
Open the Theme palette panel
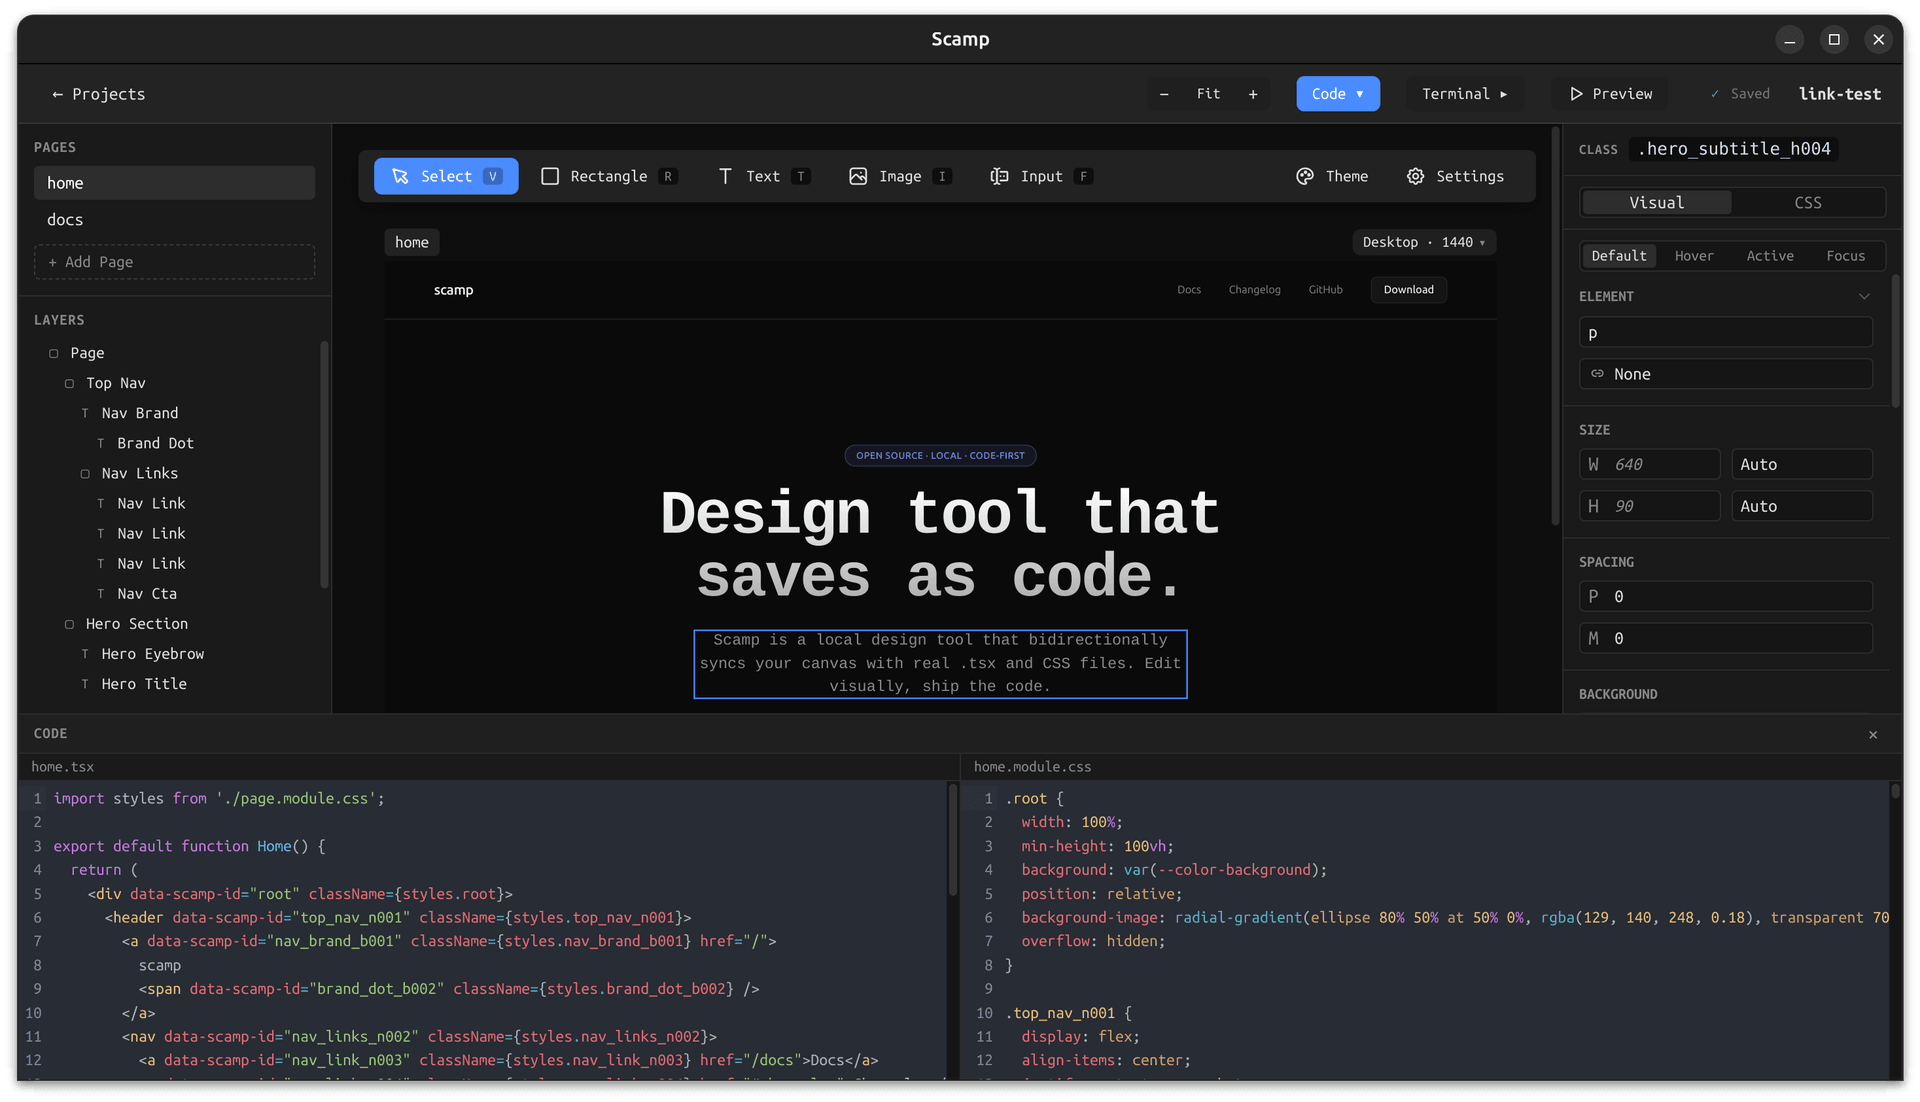coord(1332,176)
